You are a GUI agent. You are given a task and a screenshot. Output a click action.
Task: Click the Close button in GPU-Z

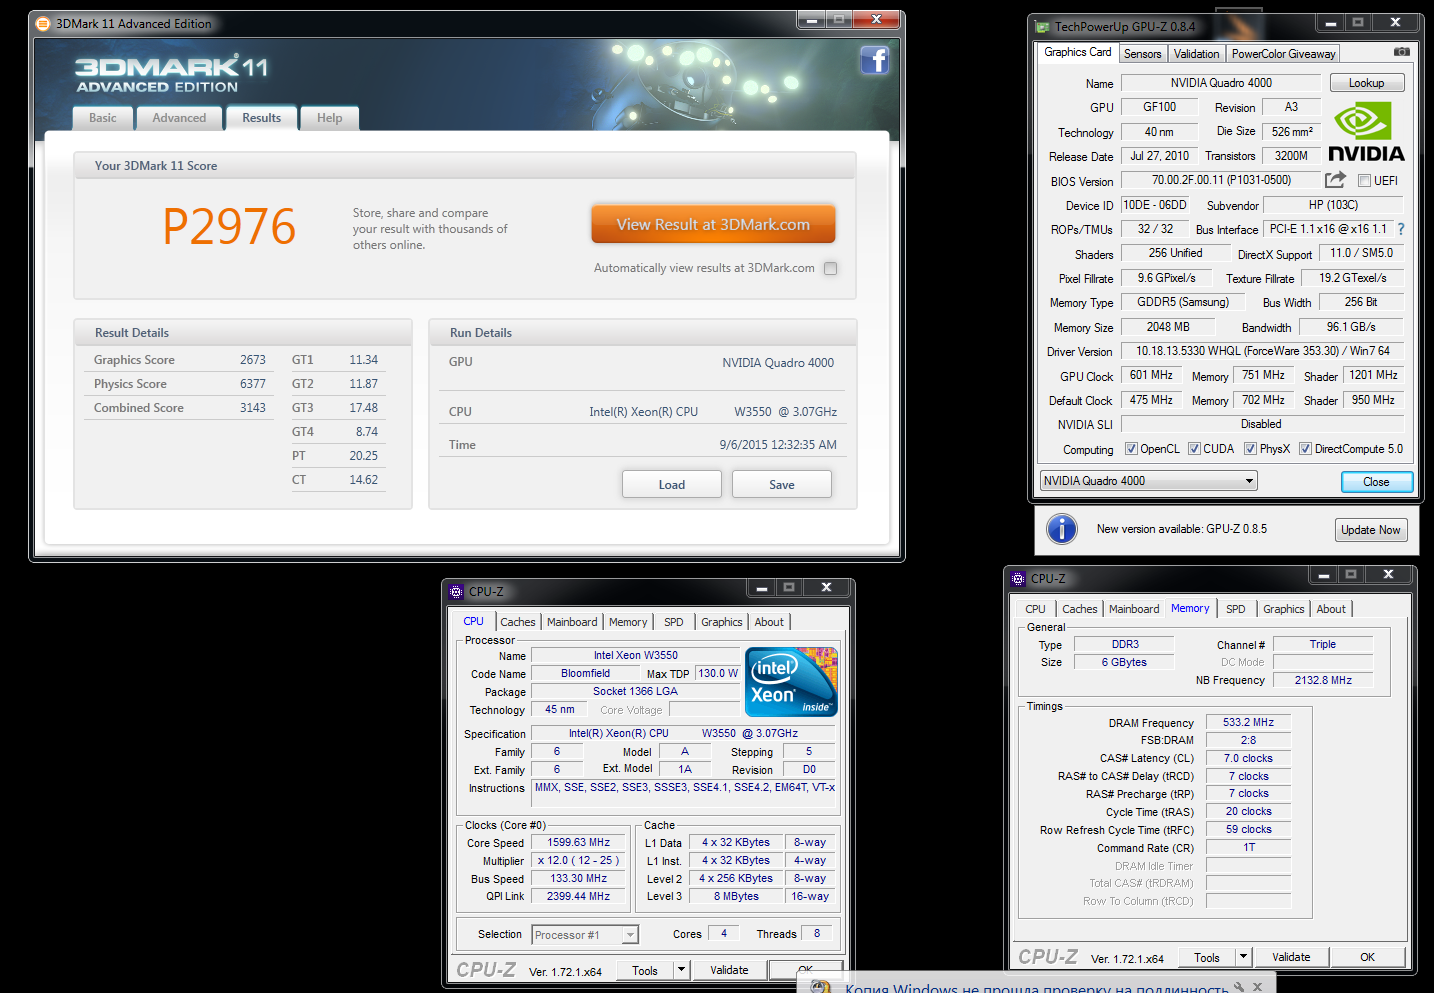point(1376,482)
